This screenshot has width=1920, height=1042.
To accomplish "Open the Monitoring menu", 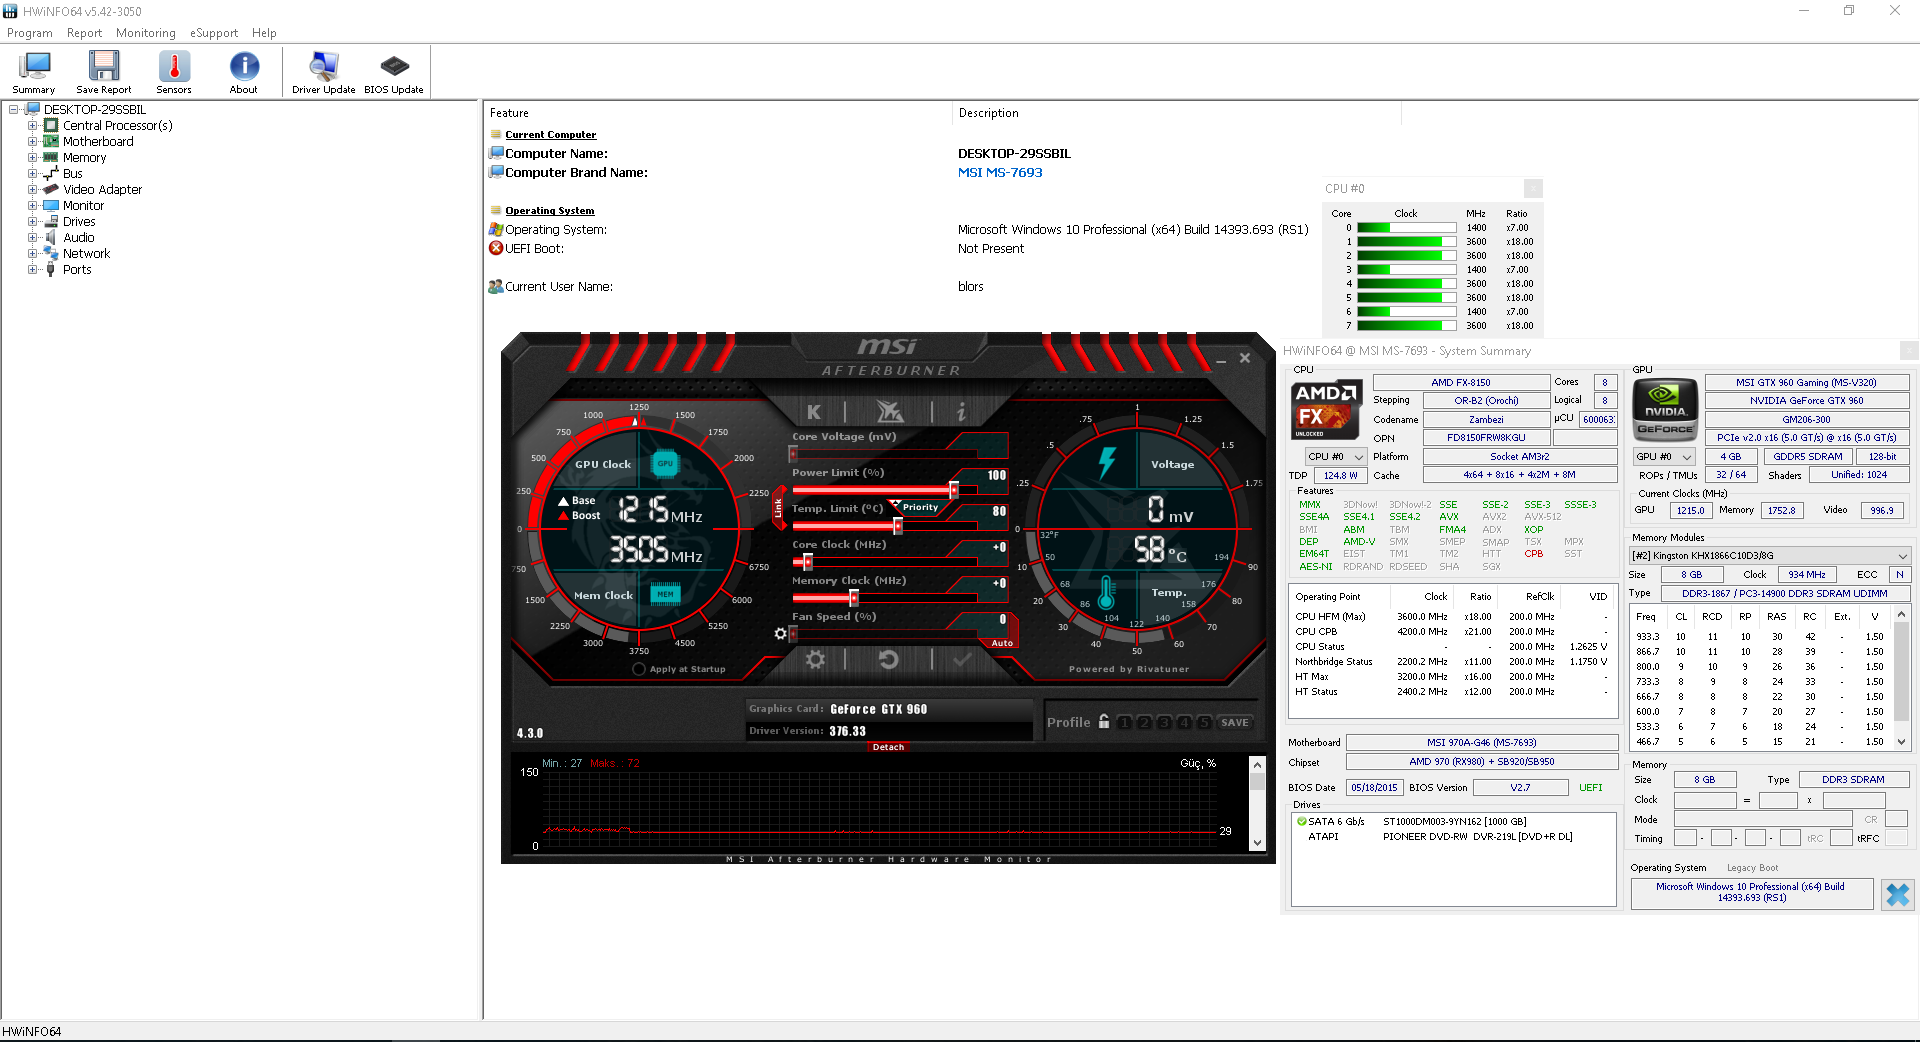I will tap(146, 33).
